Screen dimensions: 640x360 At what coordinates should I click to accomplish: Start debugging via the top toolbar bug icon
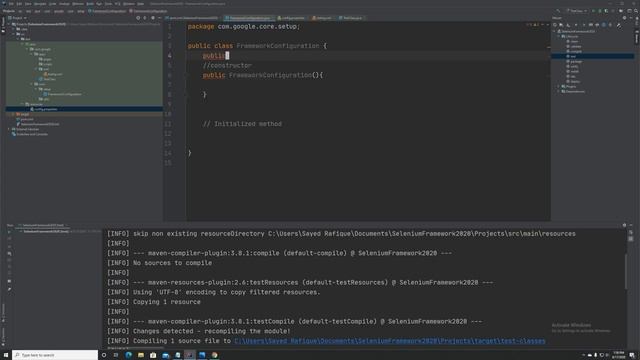point(600,11)
